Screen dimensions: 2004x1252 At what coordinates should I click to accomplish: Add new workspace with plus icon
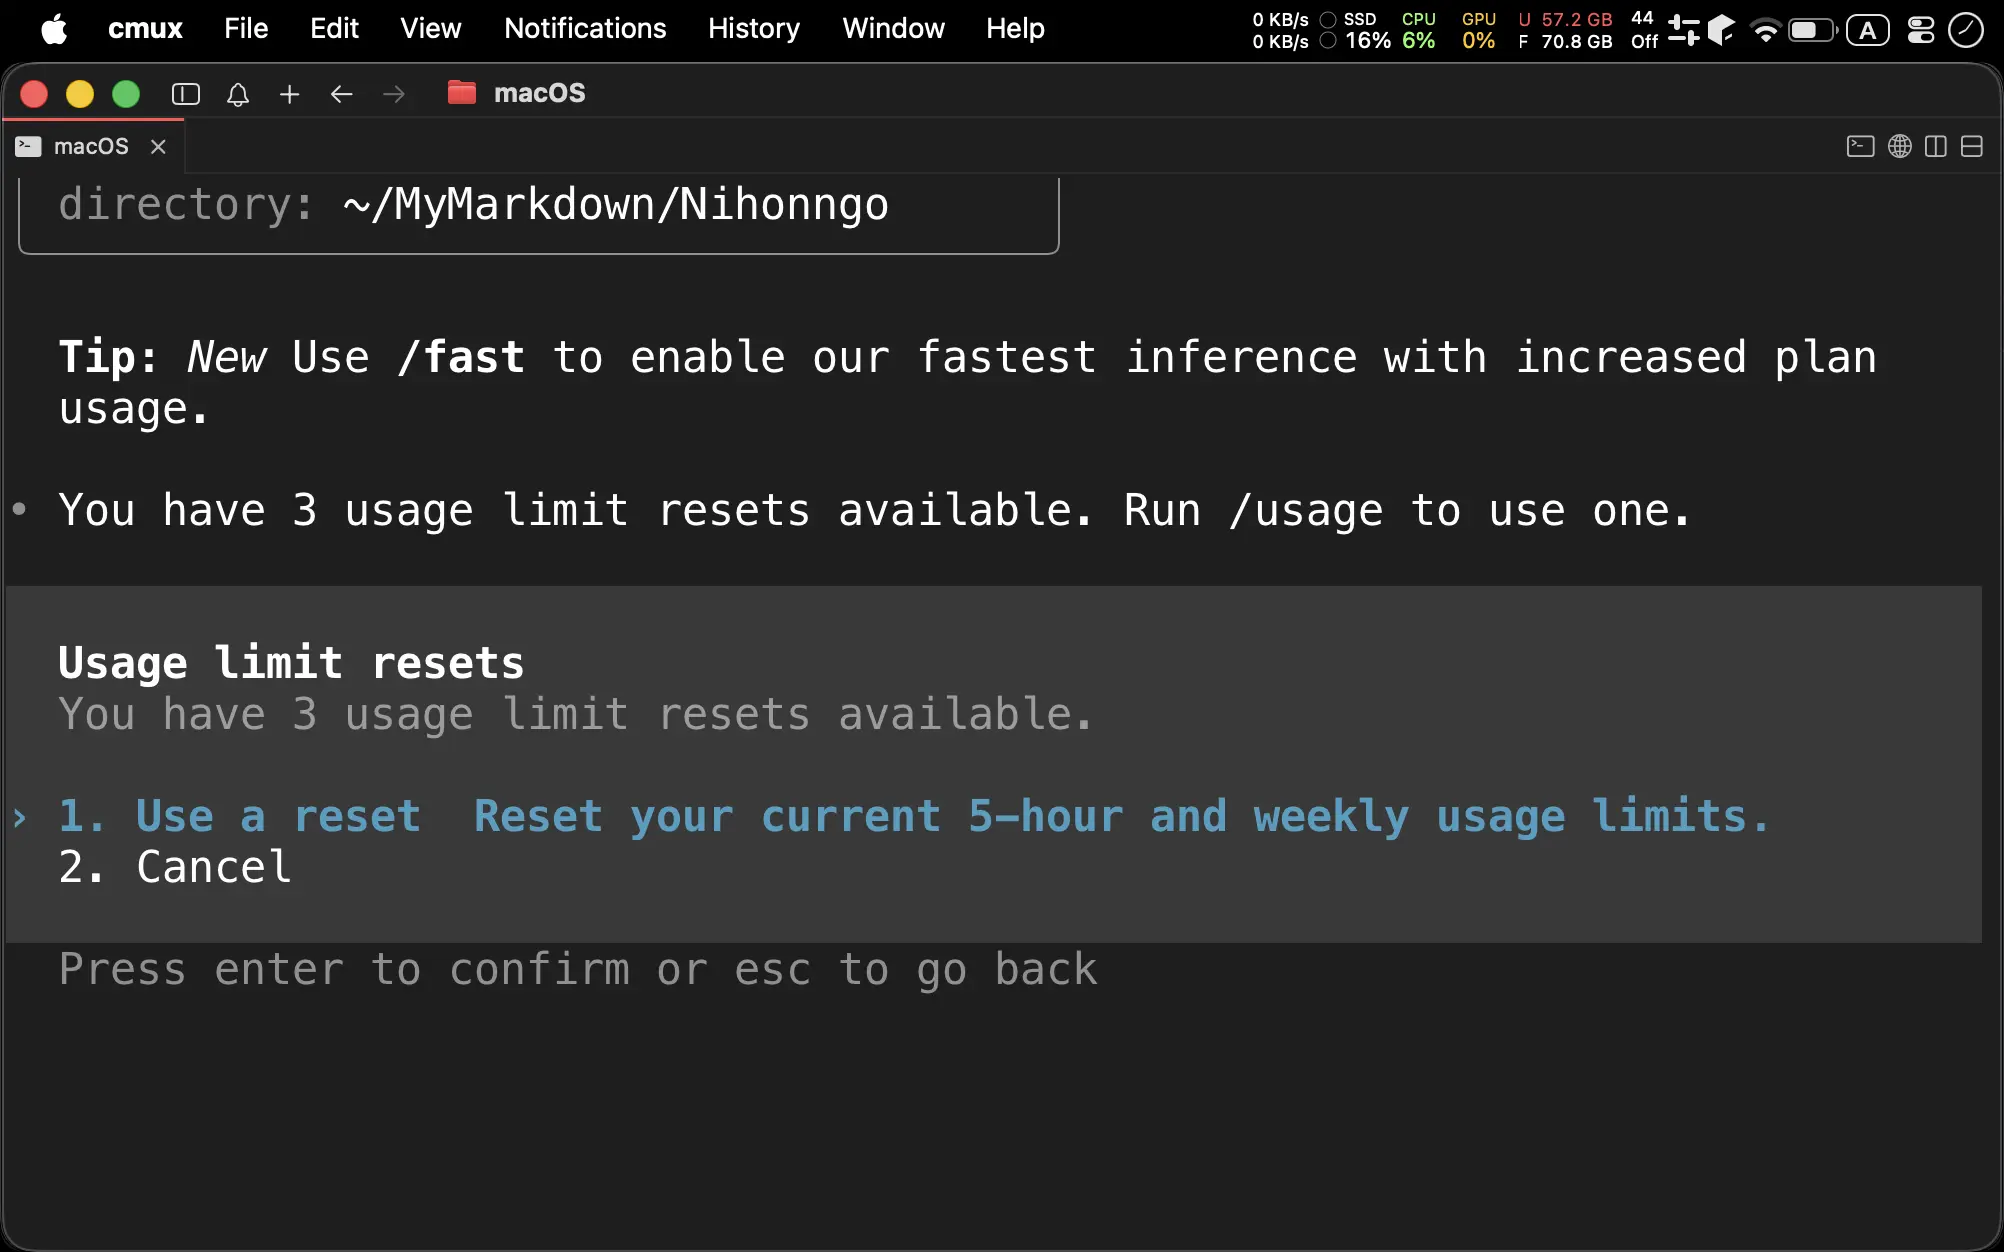[x=290, y=94]
